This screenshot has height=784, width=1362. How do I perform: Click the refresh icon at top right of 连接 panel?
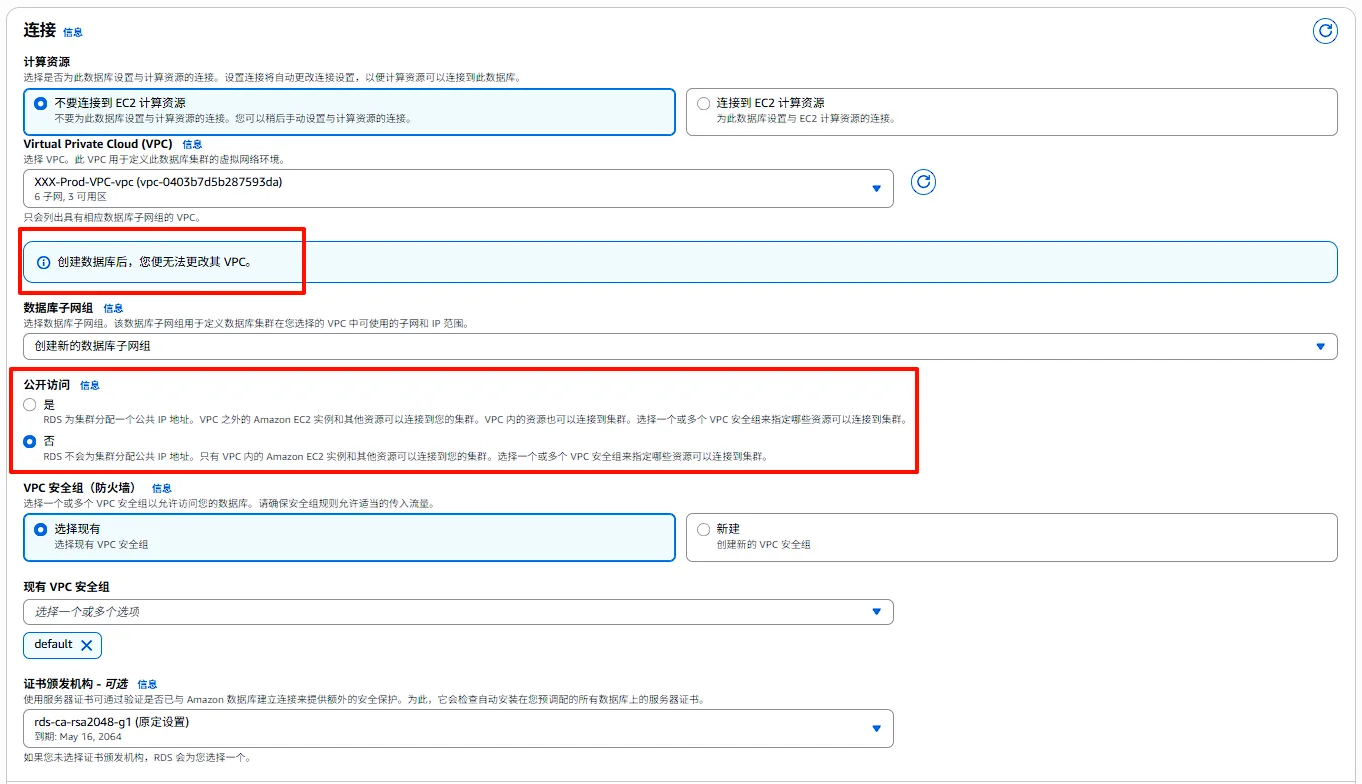click(1325, 31)
